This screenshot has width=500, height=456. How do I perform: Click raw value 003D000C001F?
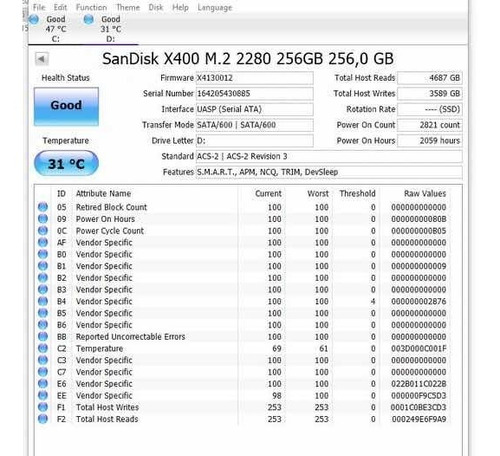(419, 348)
